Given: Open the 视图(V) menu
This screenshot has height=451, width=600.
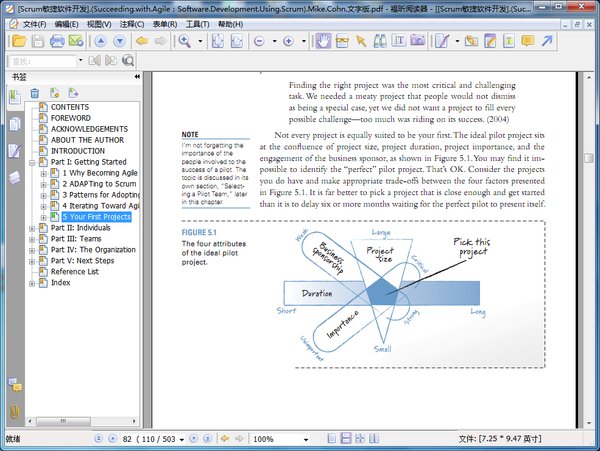Looking at the screenshot, I should point(99,24).
